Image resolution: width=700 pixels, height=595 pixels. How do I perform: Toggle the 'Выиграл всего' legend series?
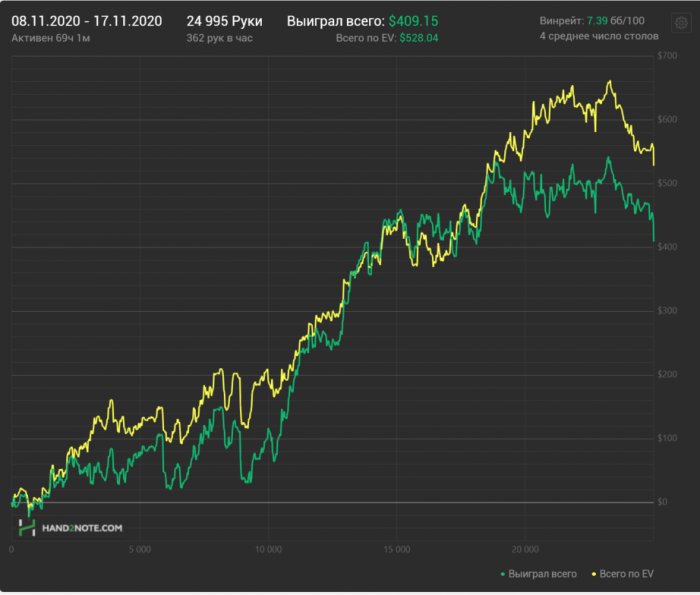pyautogui.click(x=539, y=574)
